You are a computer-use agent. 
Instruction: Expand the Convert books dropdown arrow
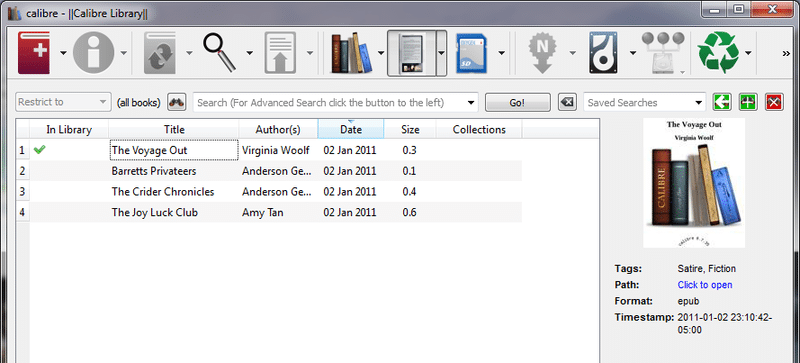[189, 53]
